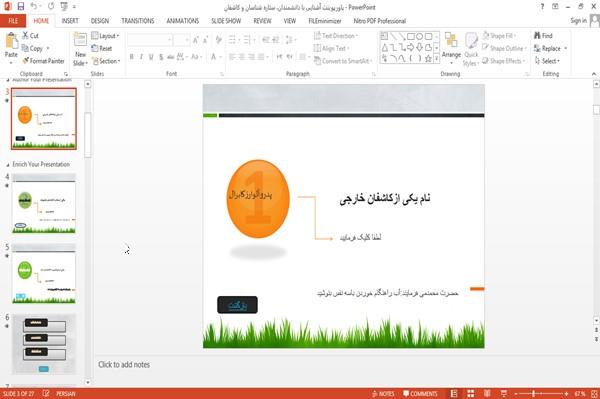Open the Select dropdown in Editing
Viewport: 600px width, 399px height.
[x=548, y=61]
